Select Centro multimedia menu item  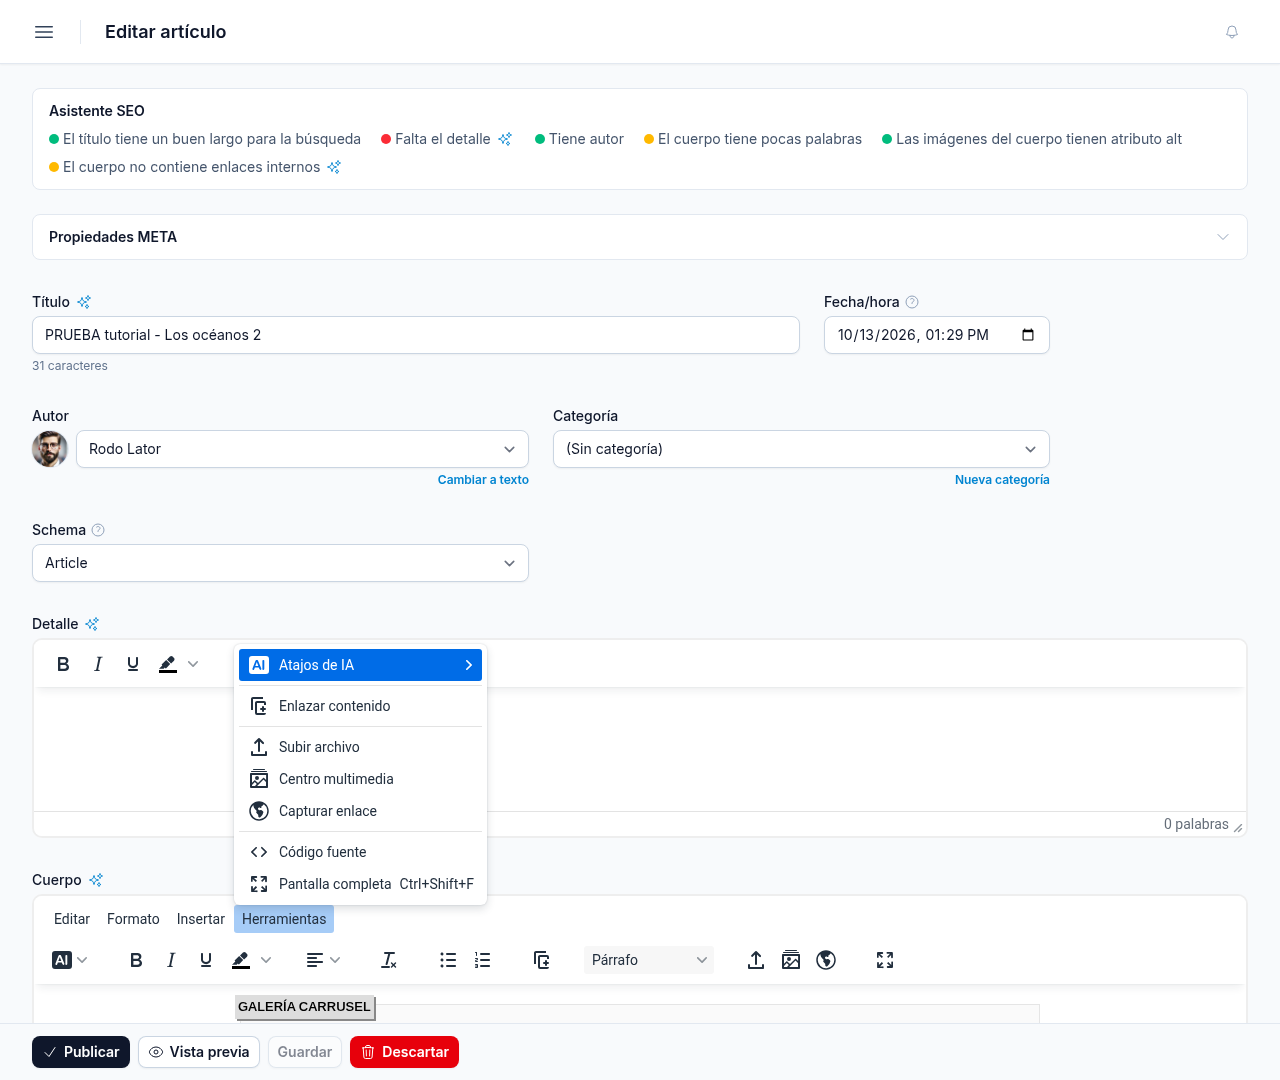[x=360, y=779]
